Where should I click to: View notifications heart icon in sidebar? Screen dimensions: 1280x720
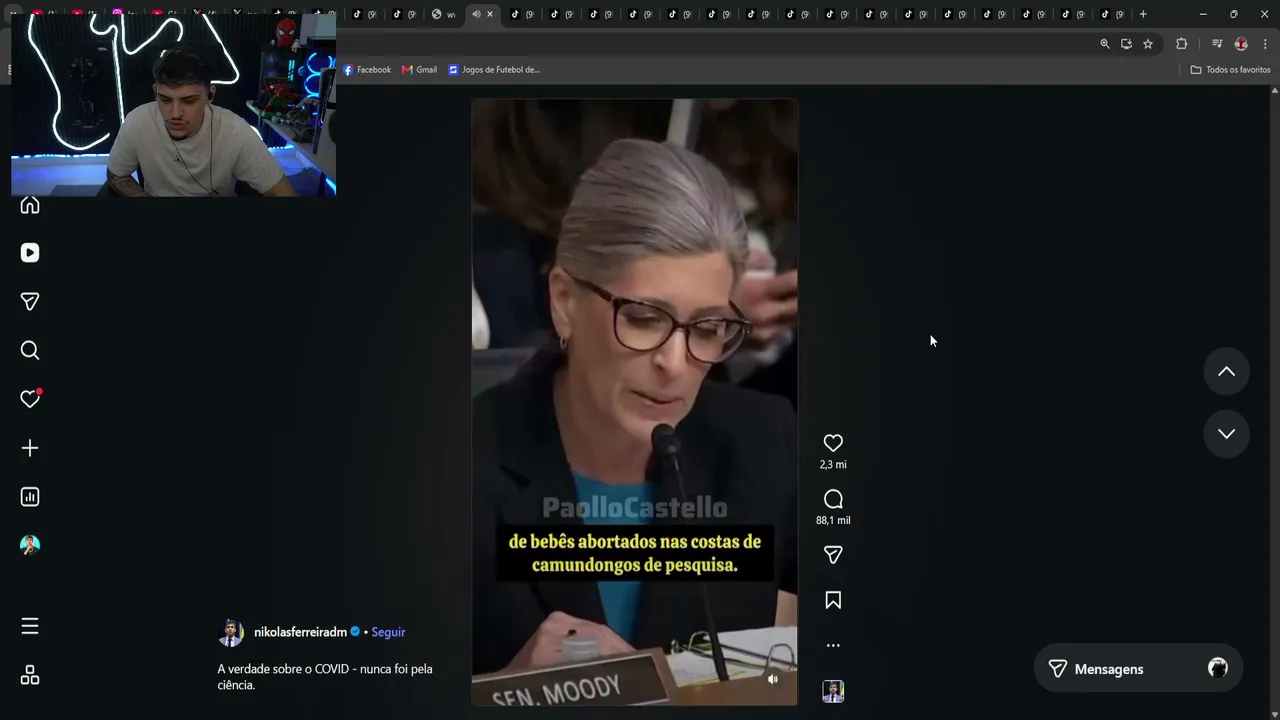tap(30, 399)
